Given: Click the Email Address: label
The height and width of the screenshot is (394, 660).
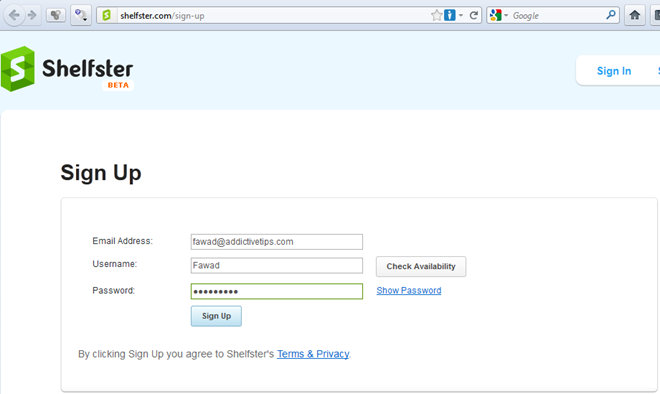Looking at the screenshot, I should pos(122,241).
